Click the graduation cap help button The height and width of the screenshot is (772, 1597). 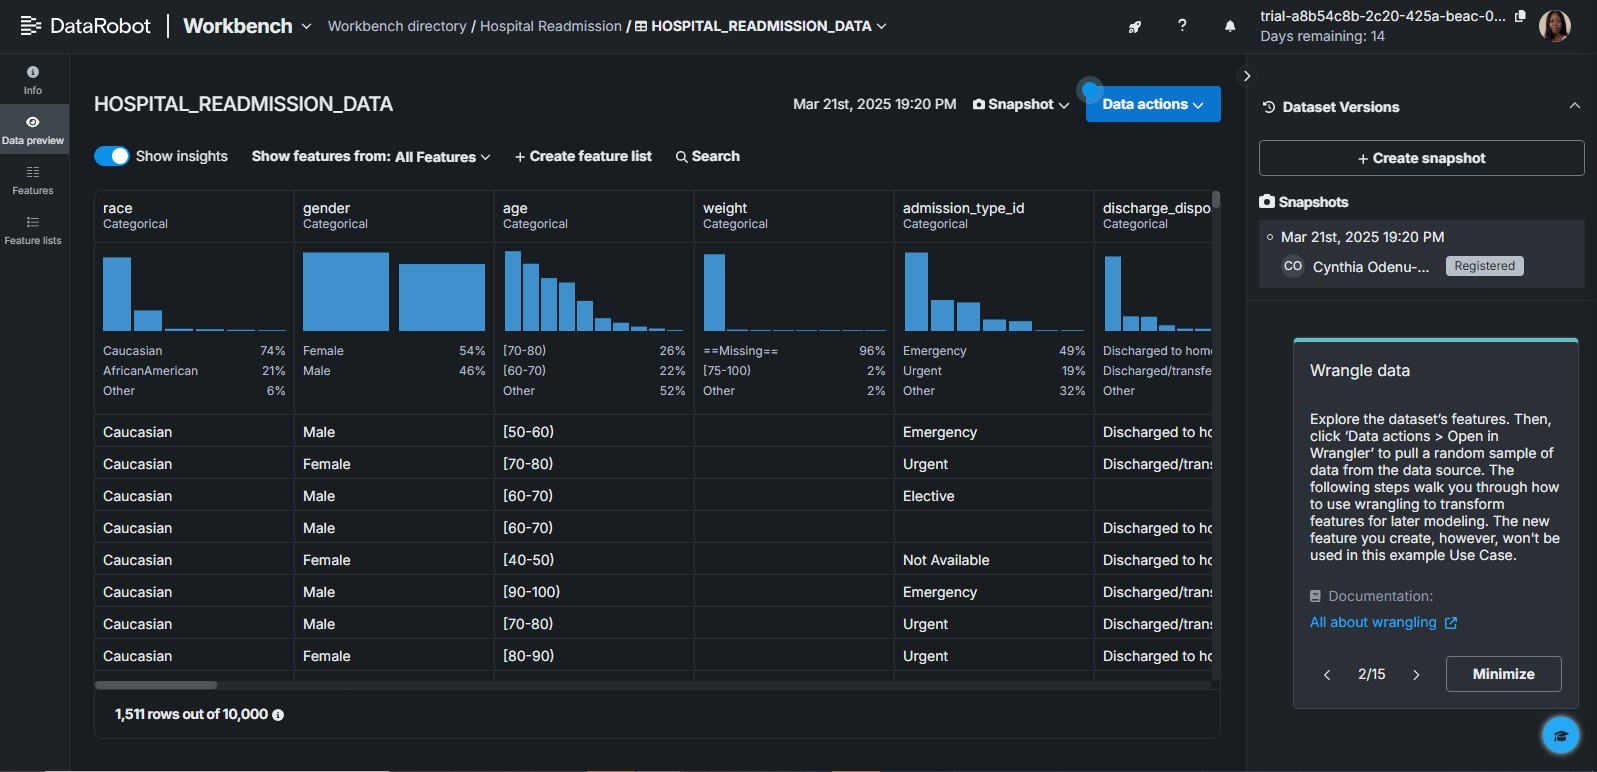click(1560, 736)
